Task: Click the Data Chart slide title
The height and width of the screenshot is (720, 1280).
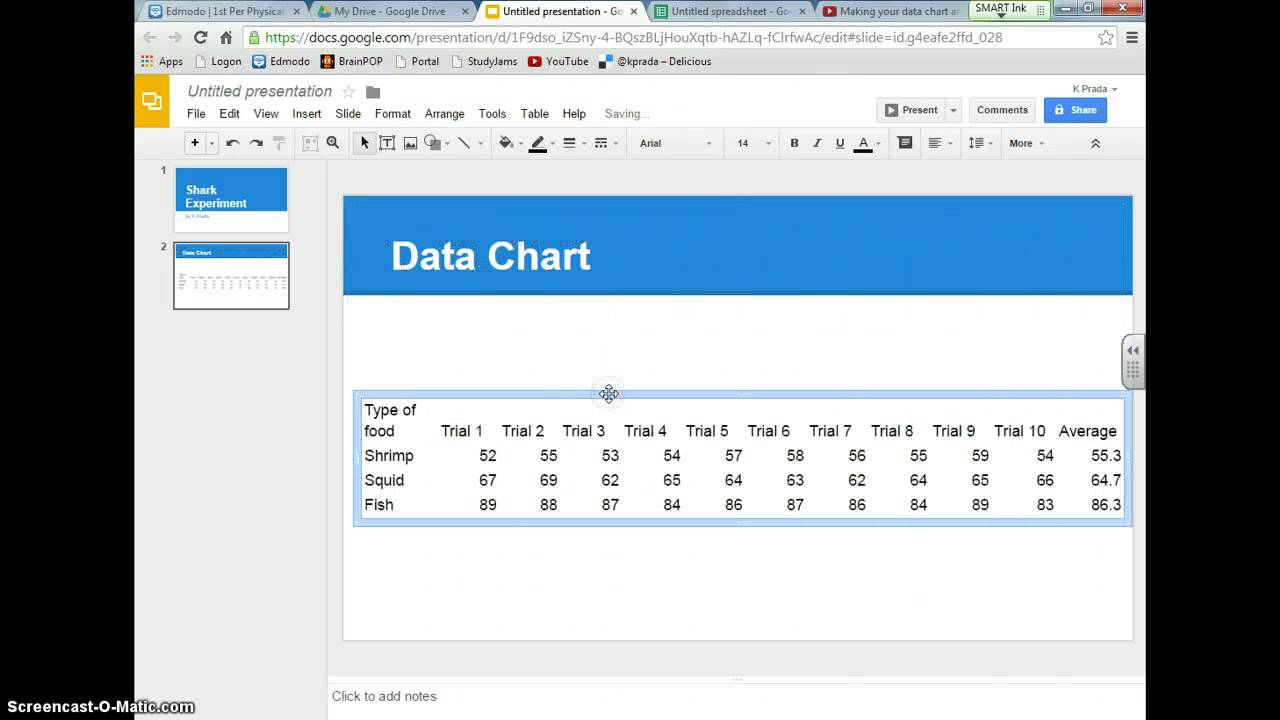Action: (x=491, y=256)
